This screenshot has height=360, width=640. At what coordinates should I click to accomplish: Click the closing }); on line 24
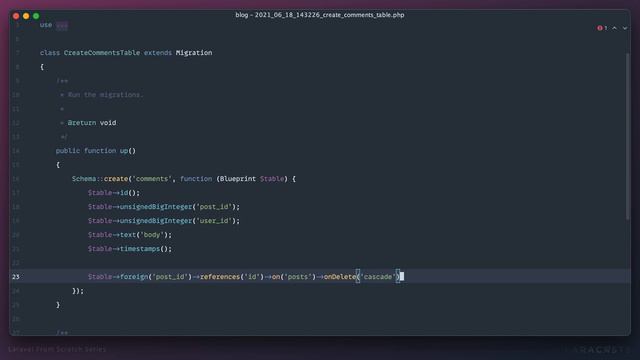coord(78,291)
